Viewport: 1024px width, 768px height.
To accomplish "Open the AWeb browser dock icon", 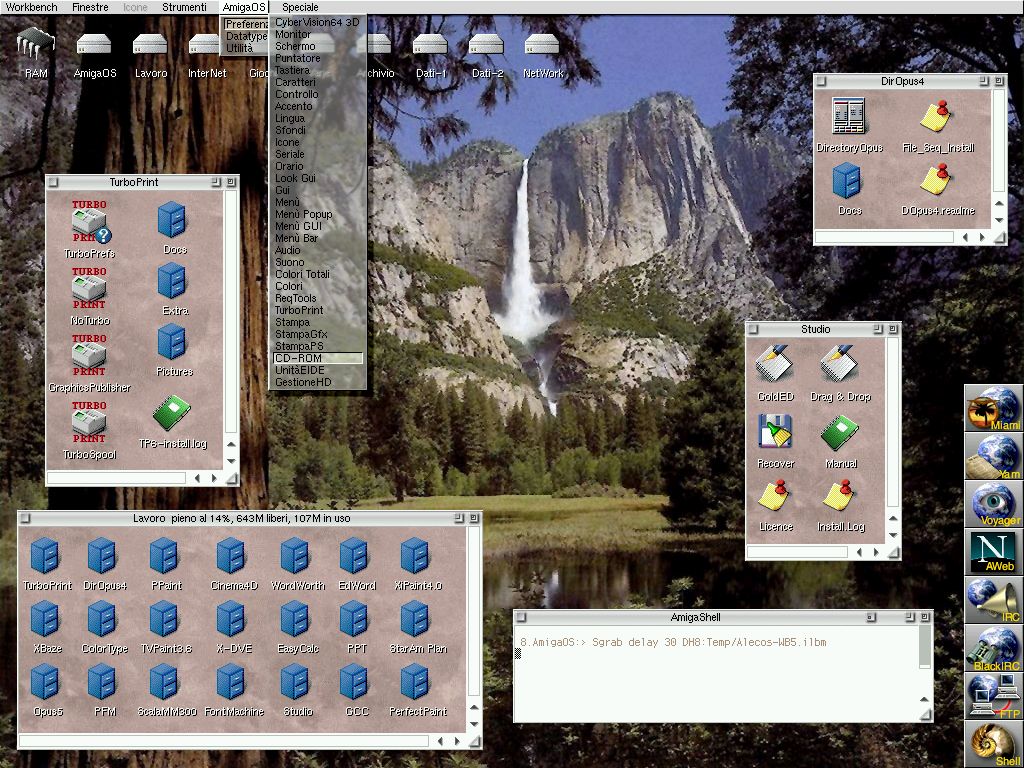I will pyautogui.click(x=994, y=552).
